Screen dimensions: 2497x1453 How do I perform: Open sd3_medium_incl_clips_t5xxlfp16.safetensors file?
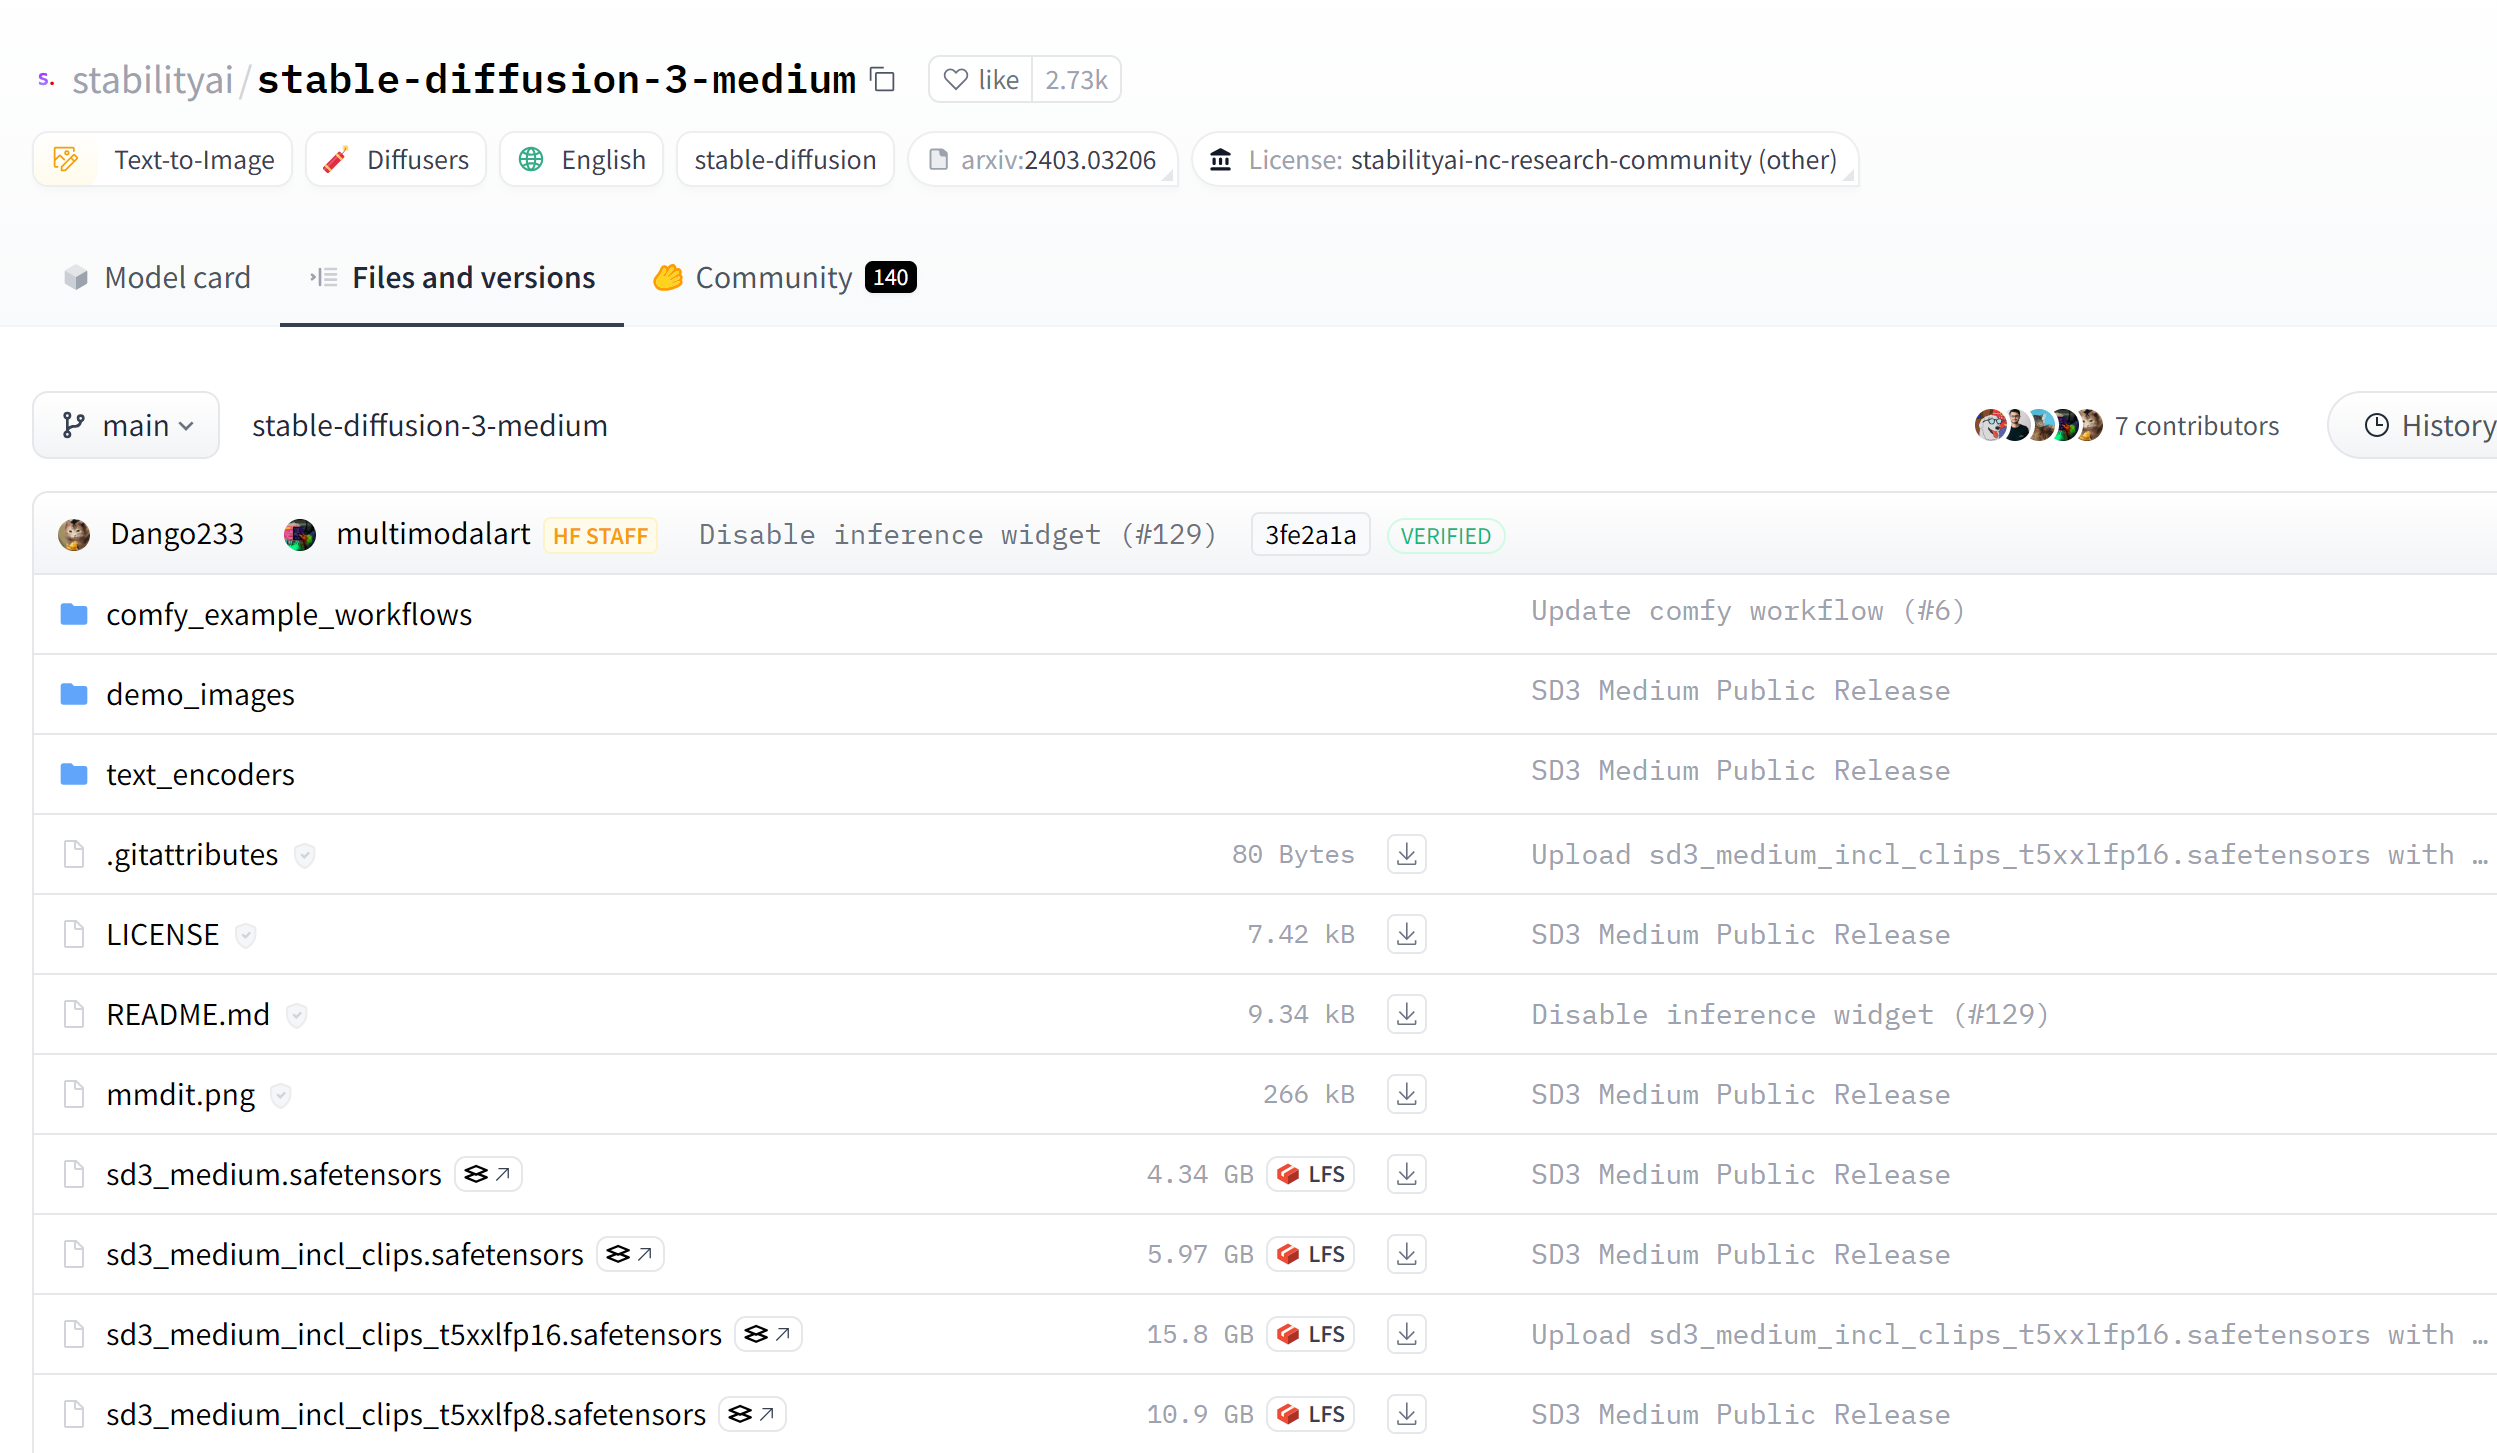pos(414,1334)
